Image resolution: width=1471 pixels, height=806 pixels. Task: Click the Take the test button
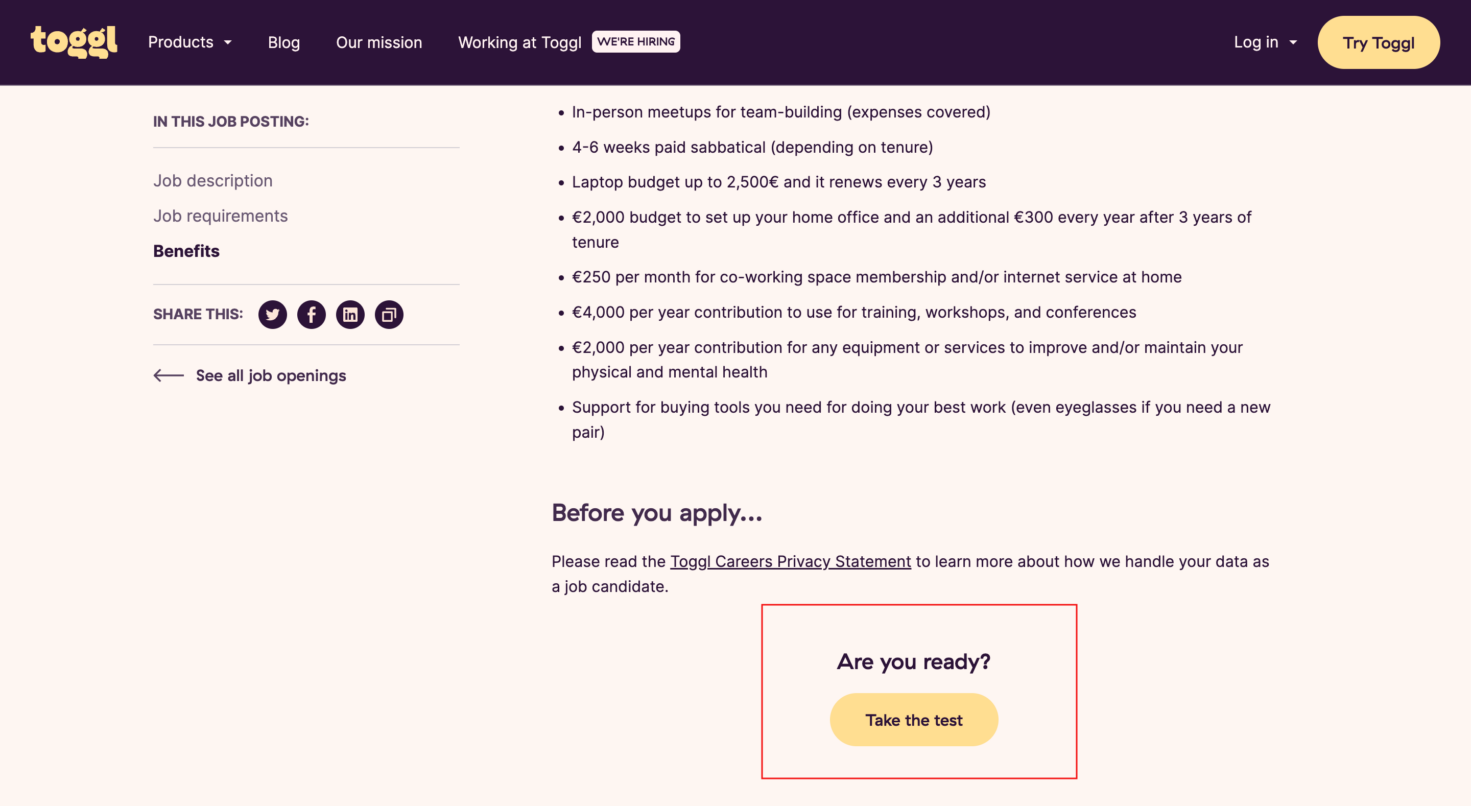tap(913, 719)
